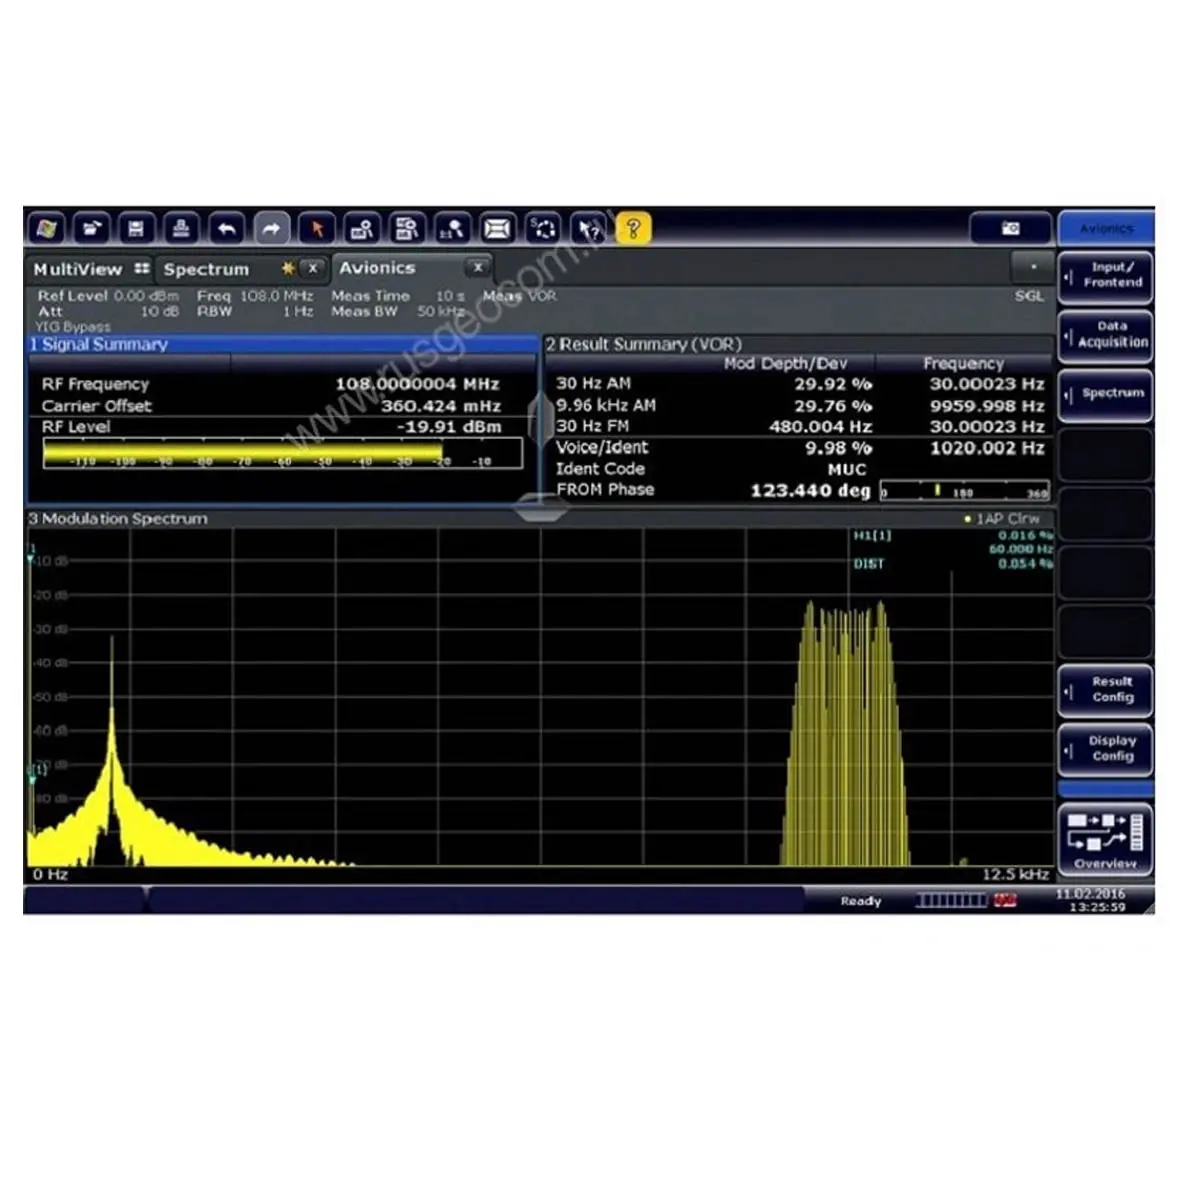Open the MultiView tab
Image resolution: width=1200 pixels, height=1200 pixels.
coord(78,269)
